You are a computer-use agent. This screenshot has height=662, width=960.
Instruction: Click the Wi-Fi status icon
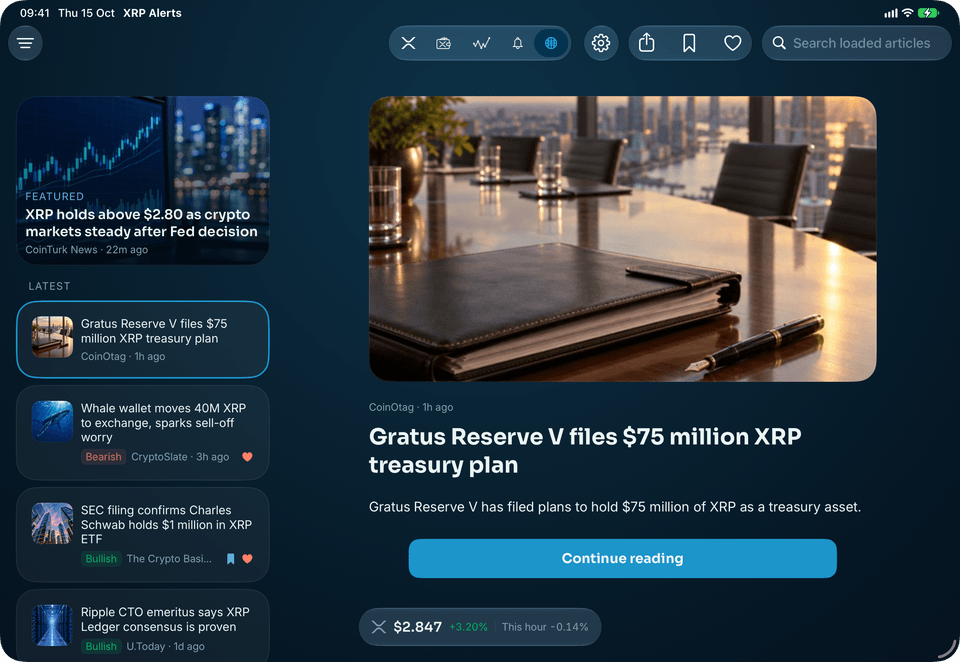[907, 13]
